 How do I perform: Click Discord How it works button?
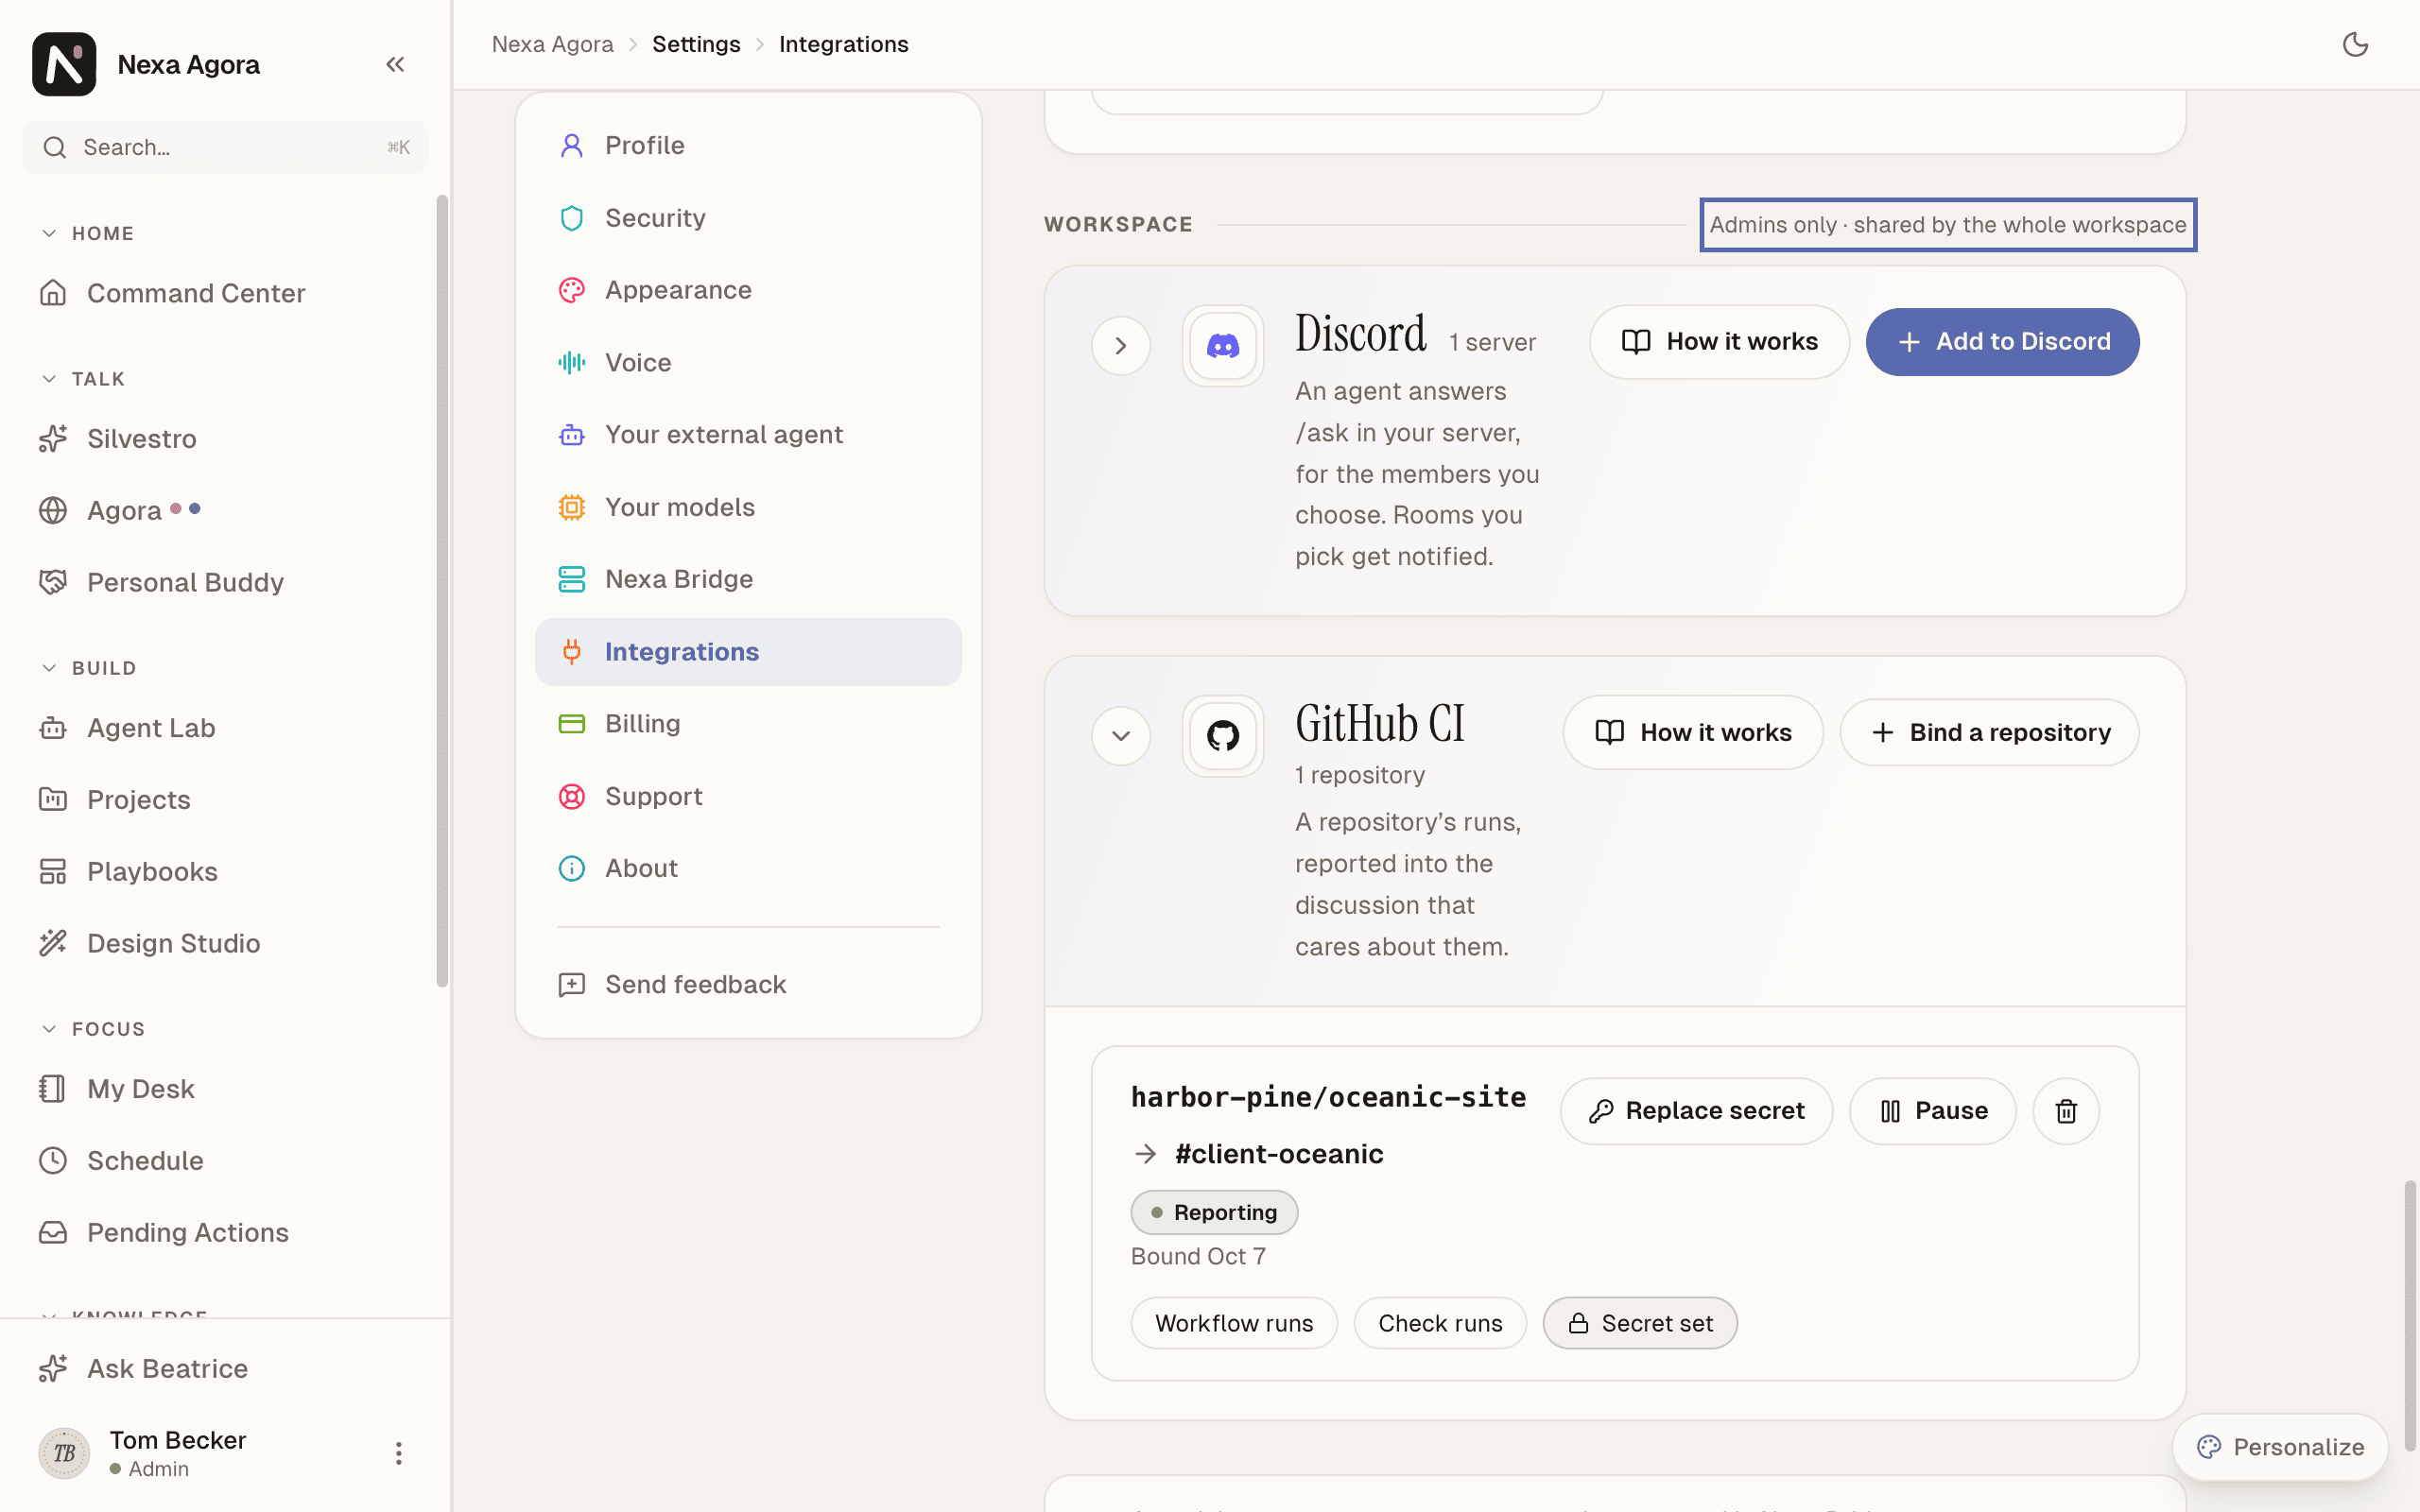tap(1719, 342)
